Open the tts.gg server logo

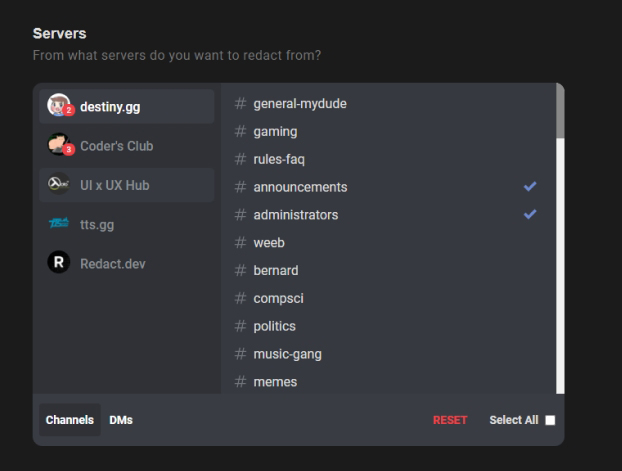(x=59, y=223)
